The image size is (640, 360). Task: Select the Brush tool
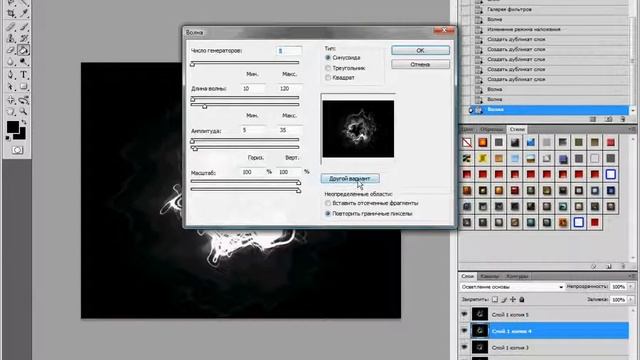pos(24,27)
